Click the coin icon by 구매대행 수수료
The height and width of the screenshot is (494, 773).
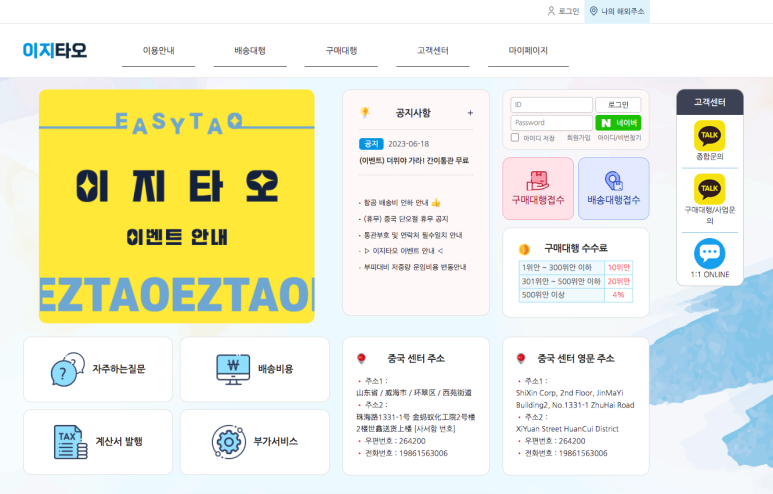pyautogui.click(x=524, y=249)
